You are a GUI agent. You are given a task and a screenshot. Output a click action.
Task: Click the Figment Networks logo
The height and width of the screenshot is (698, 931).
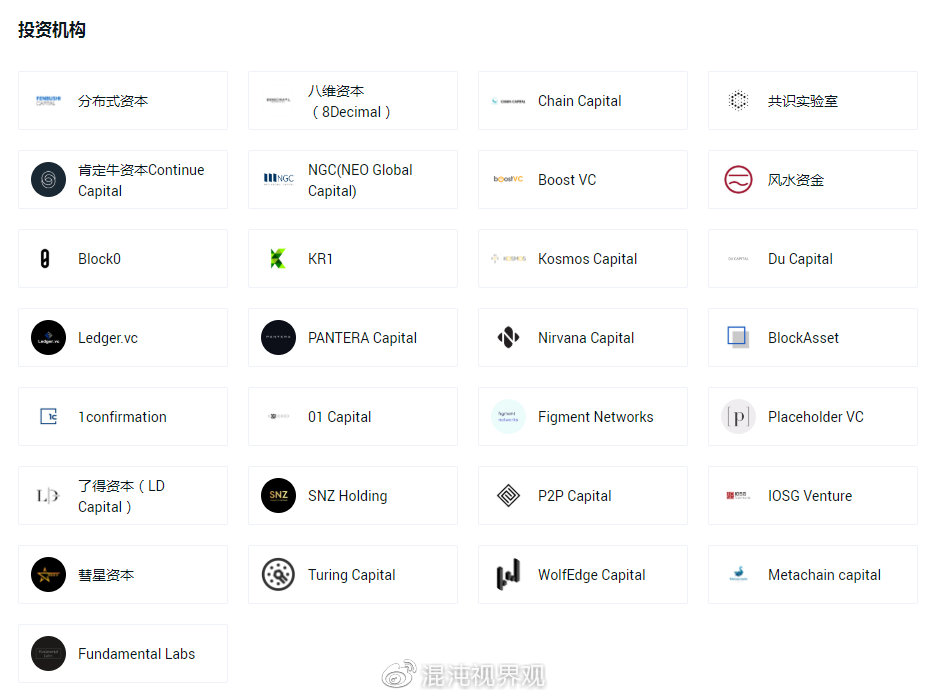508,417
